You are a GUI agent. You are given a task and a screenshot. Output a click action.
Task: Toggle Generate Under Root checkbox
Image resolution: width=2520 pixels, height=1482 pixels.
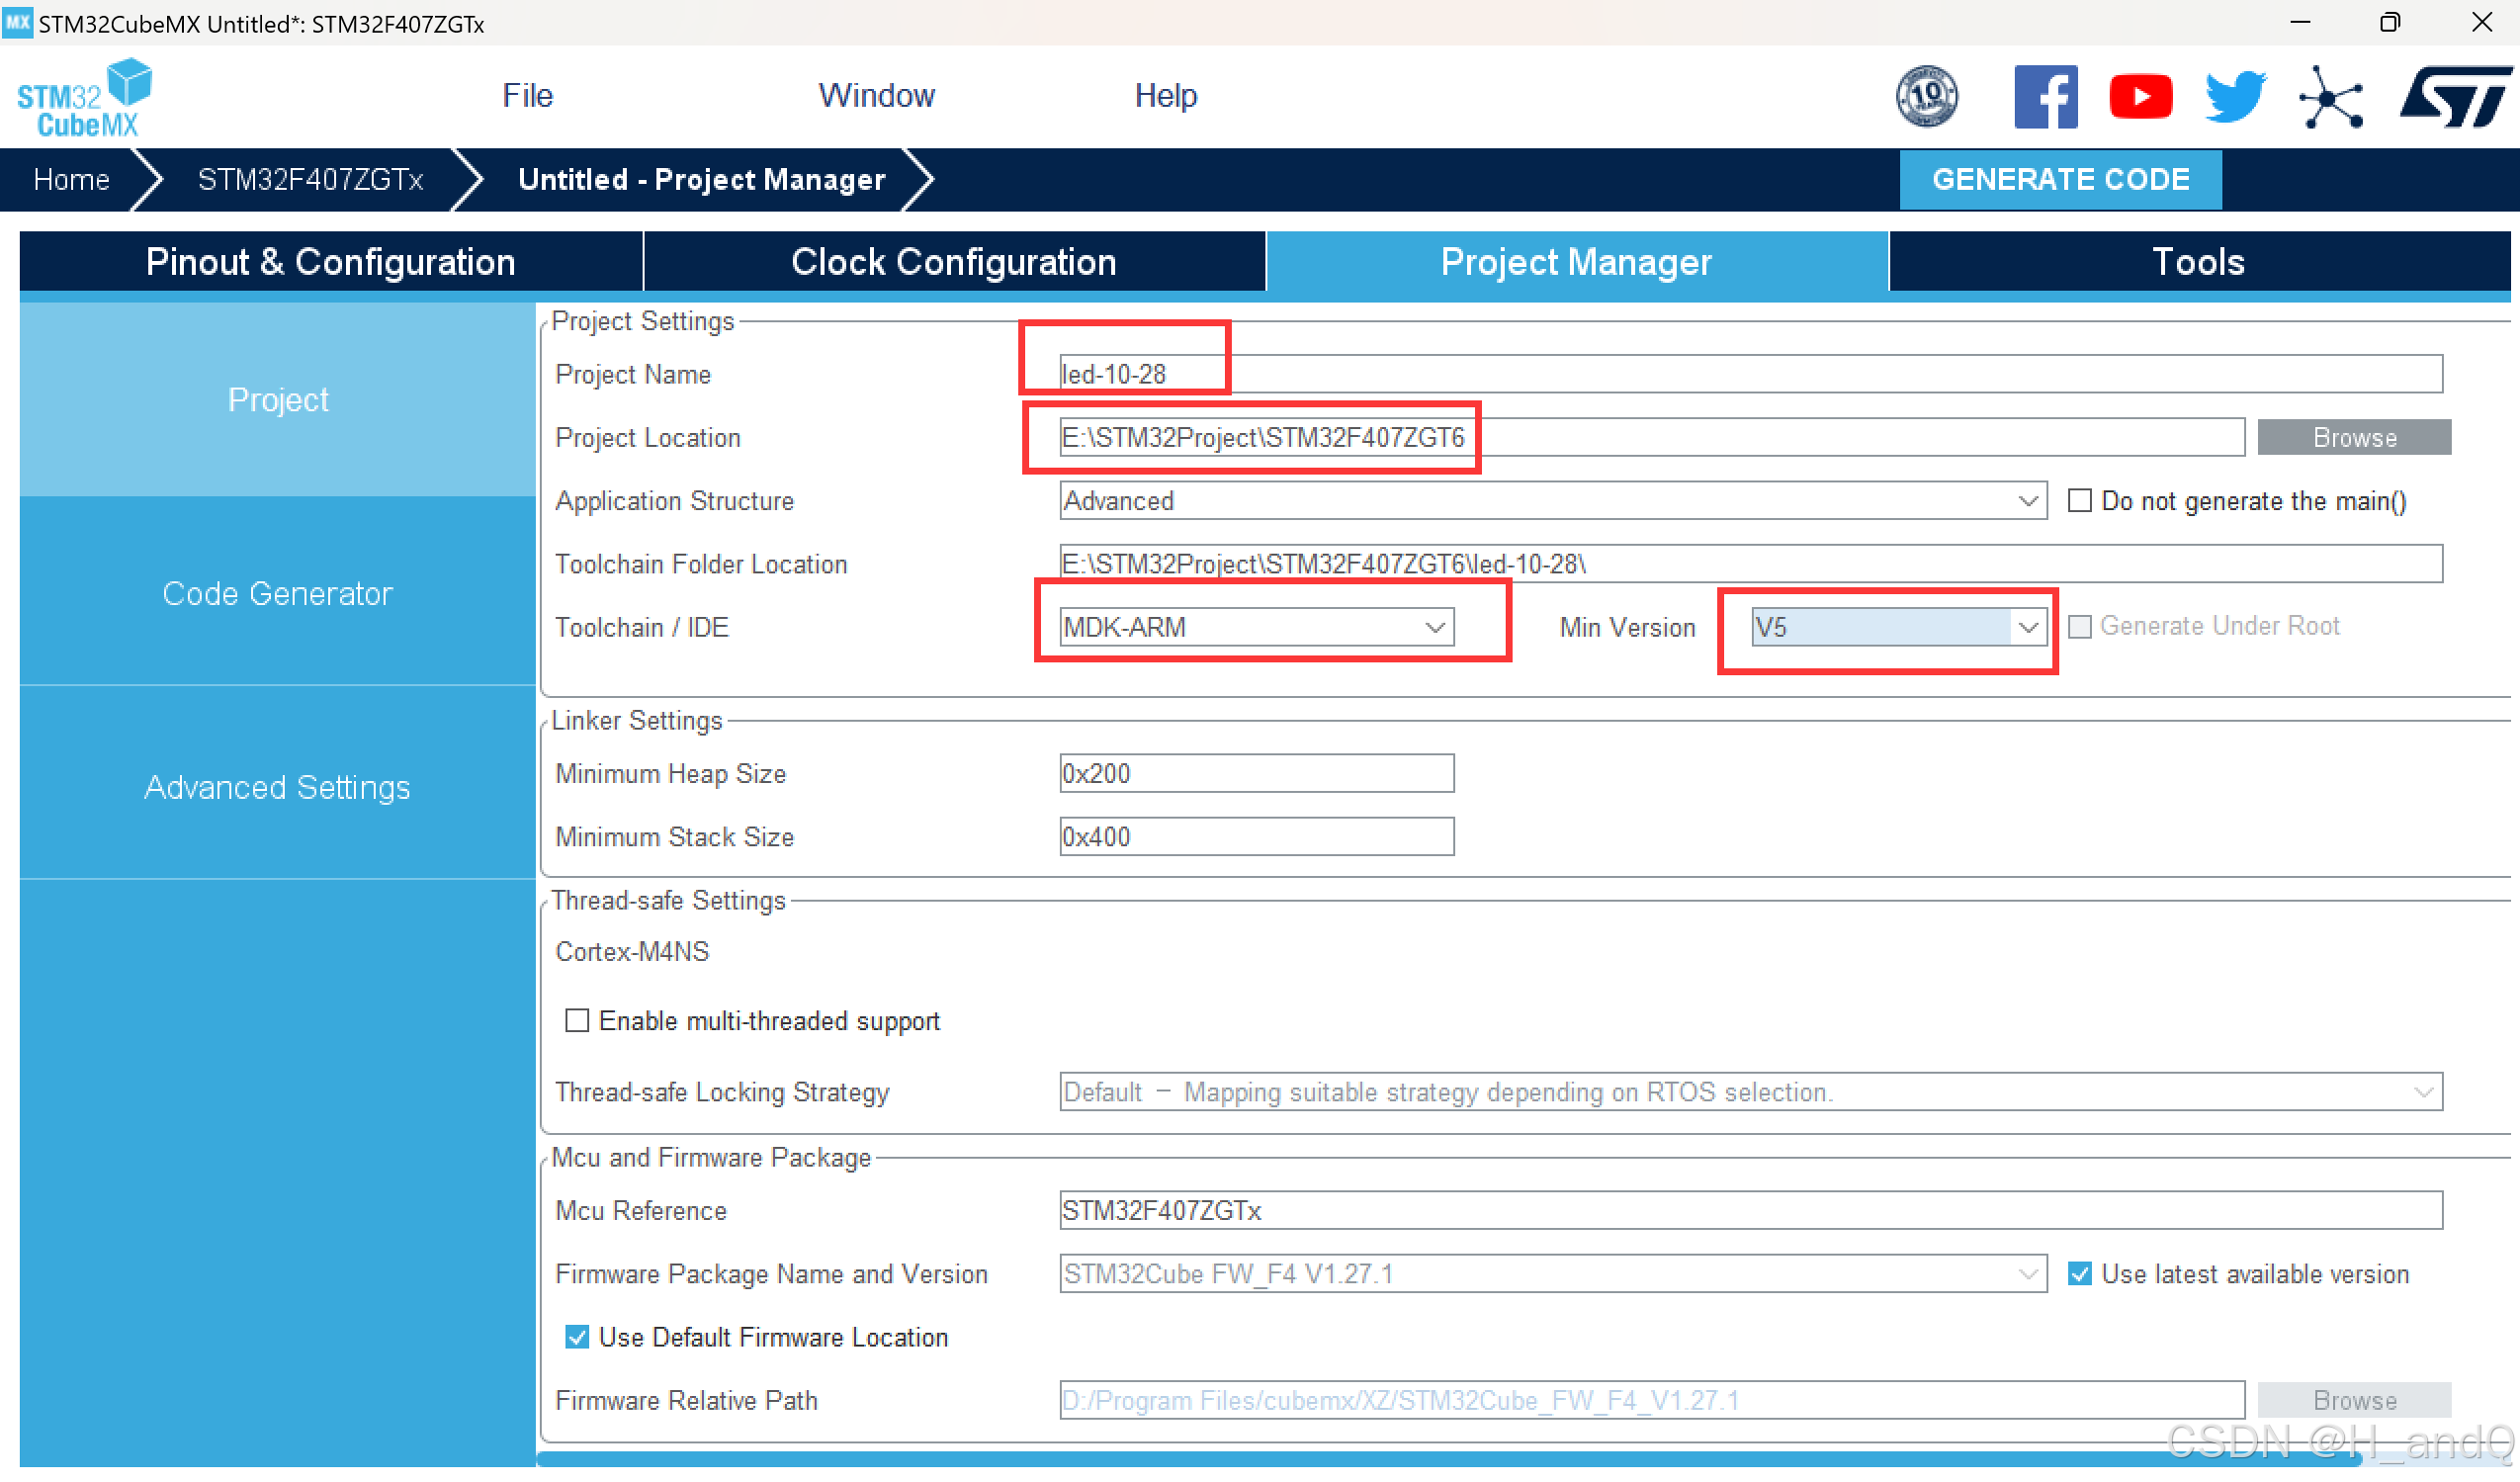(x=2079, y=626)
